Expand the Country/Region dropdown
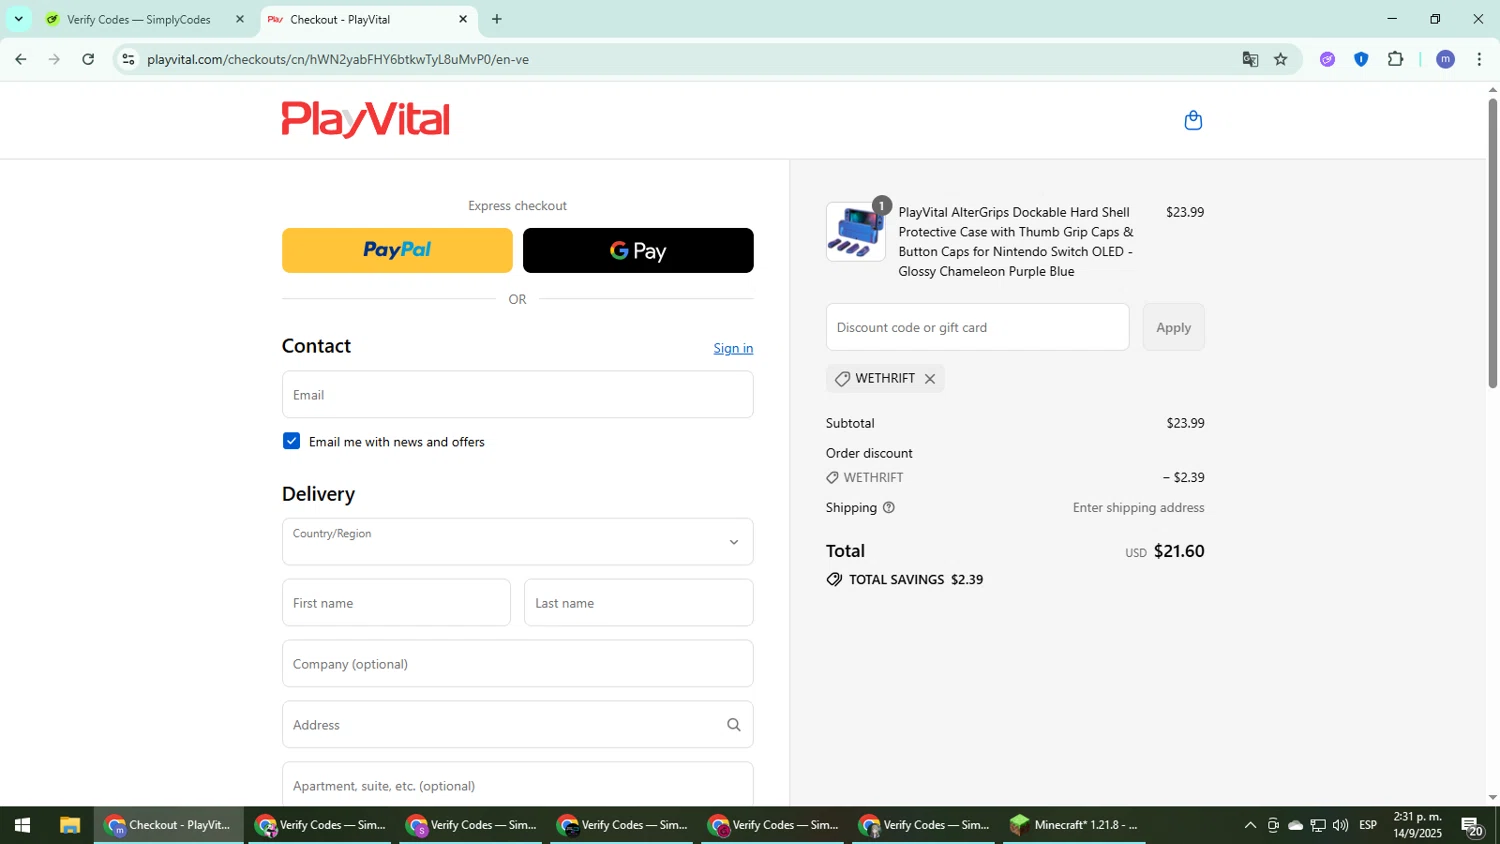The width and height of the screenshot is (1500, 844). pos(517,542)
